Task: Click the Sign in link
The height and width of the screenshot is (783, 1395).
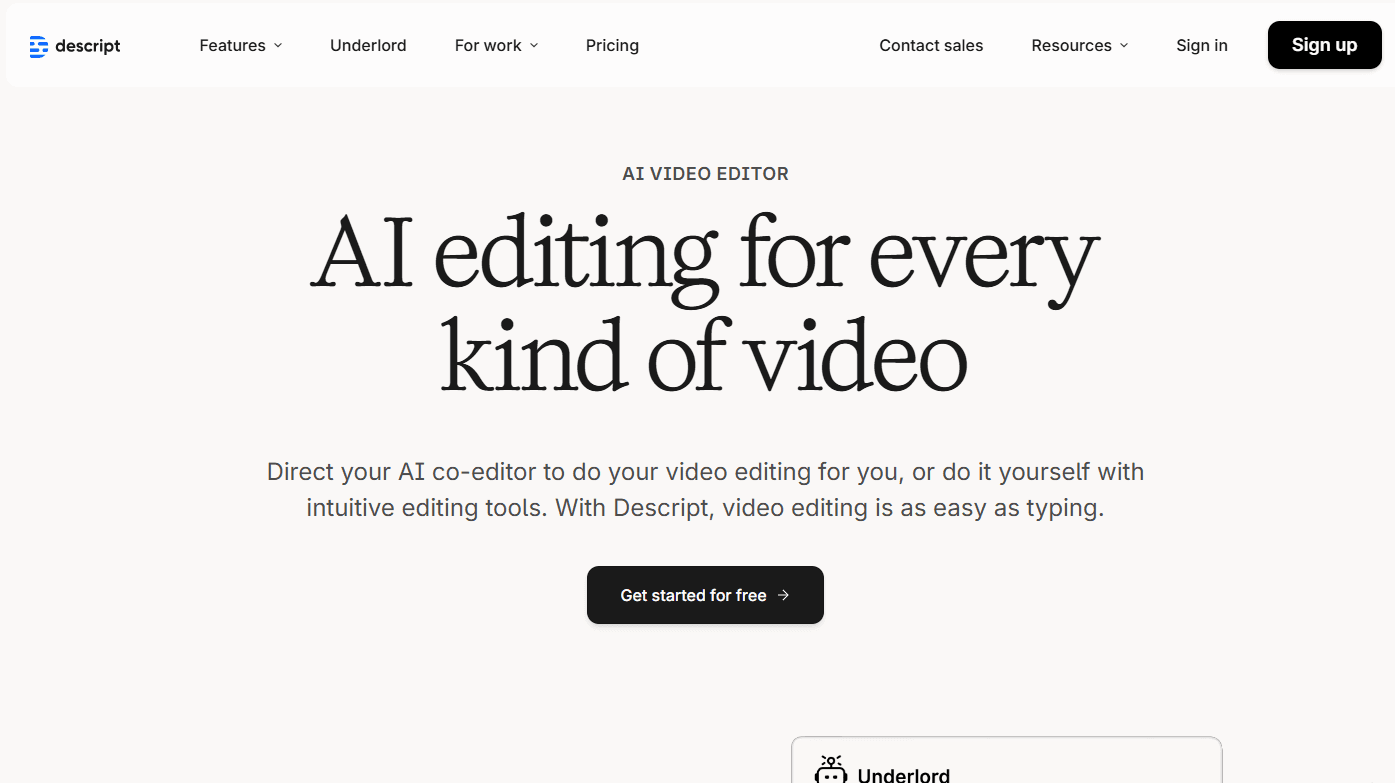Action: [1202, 45]
